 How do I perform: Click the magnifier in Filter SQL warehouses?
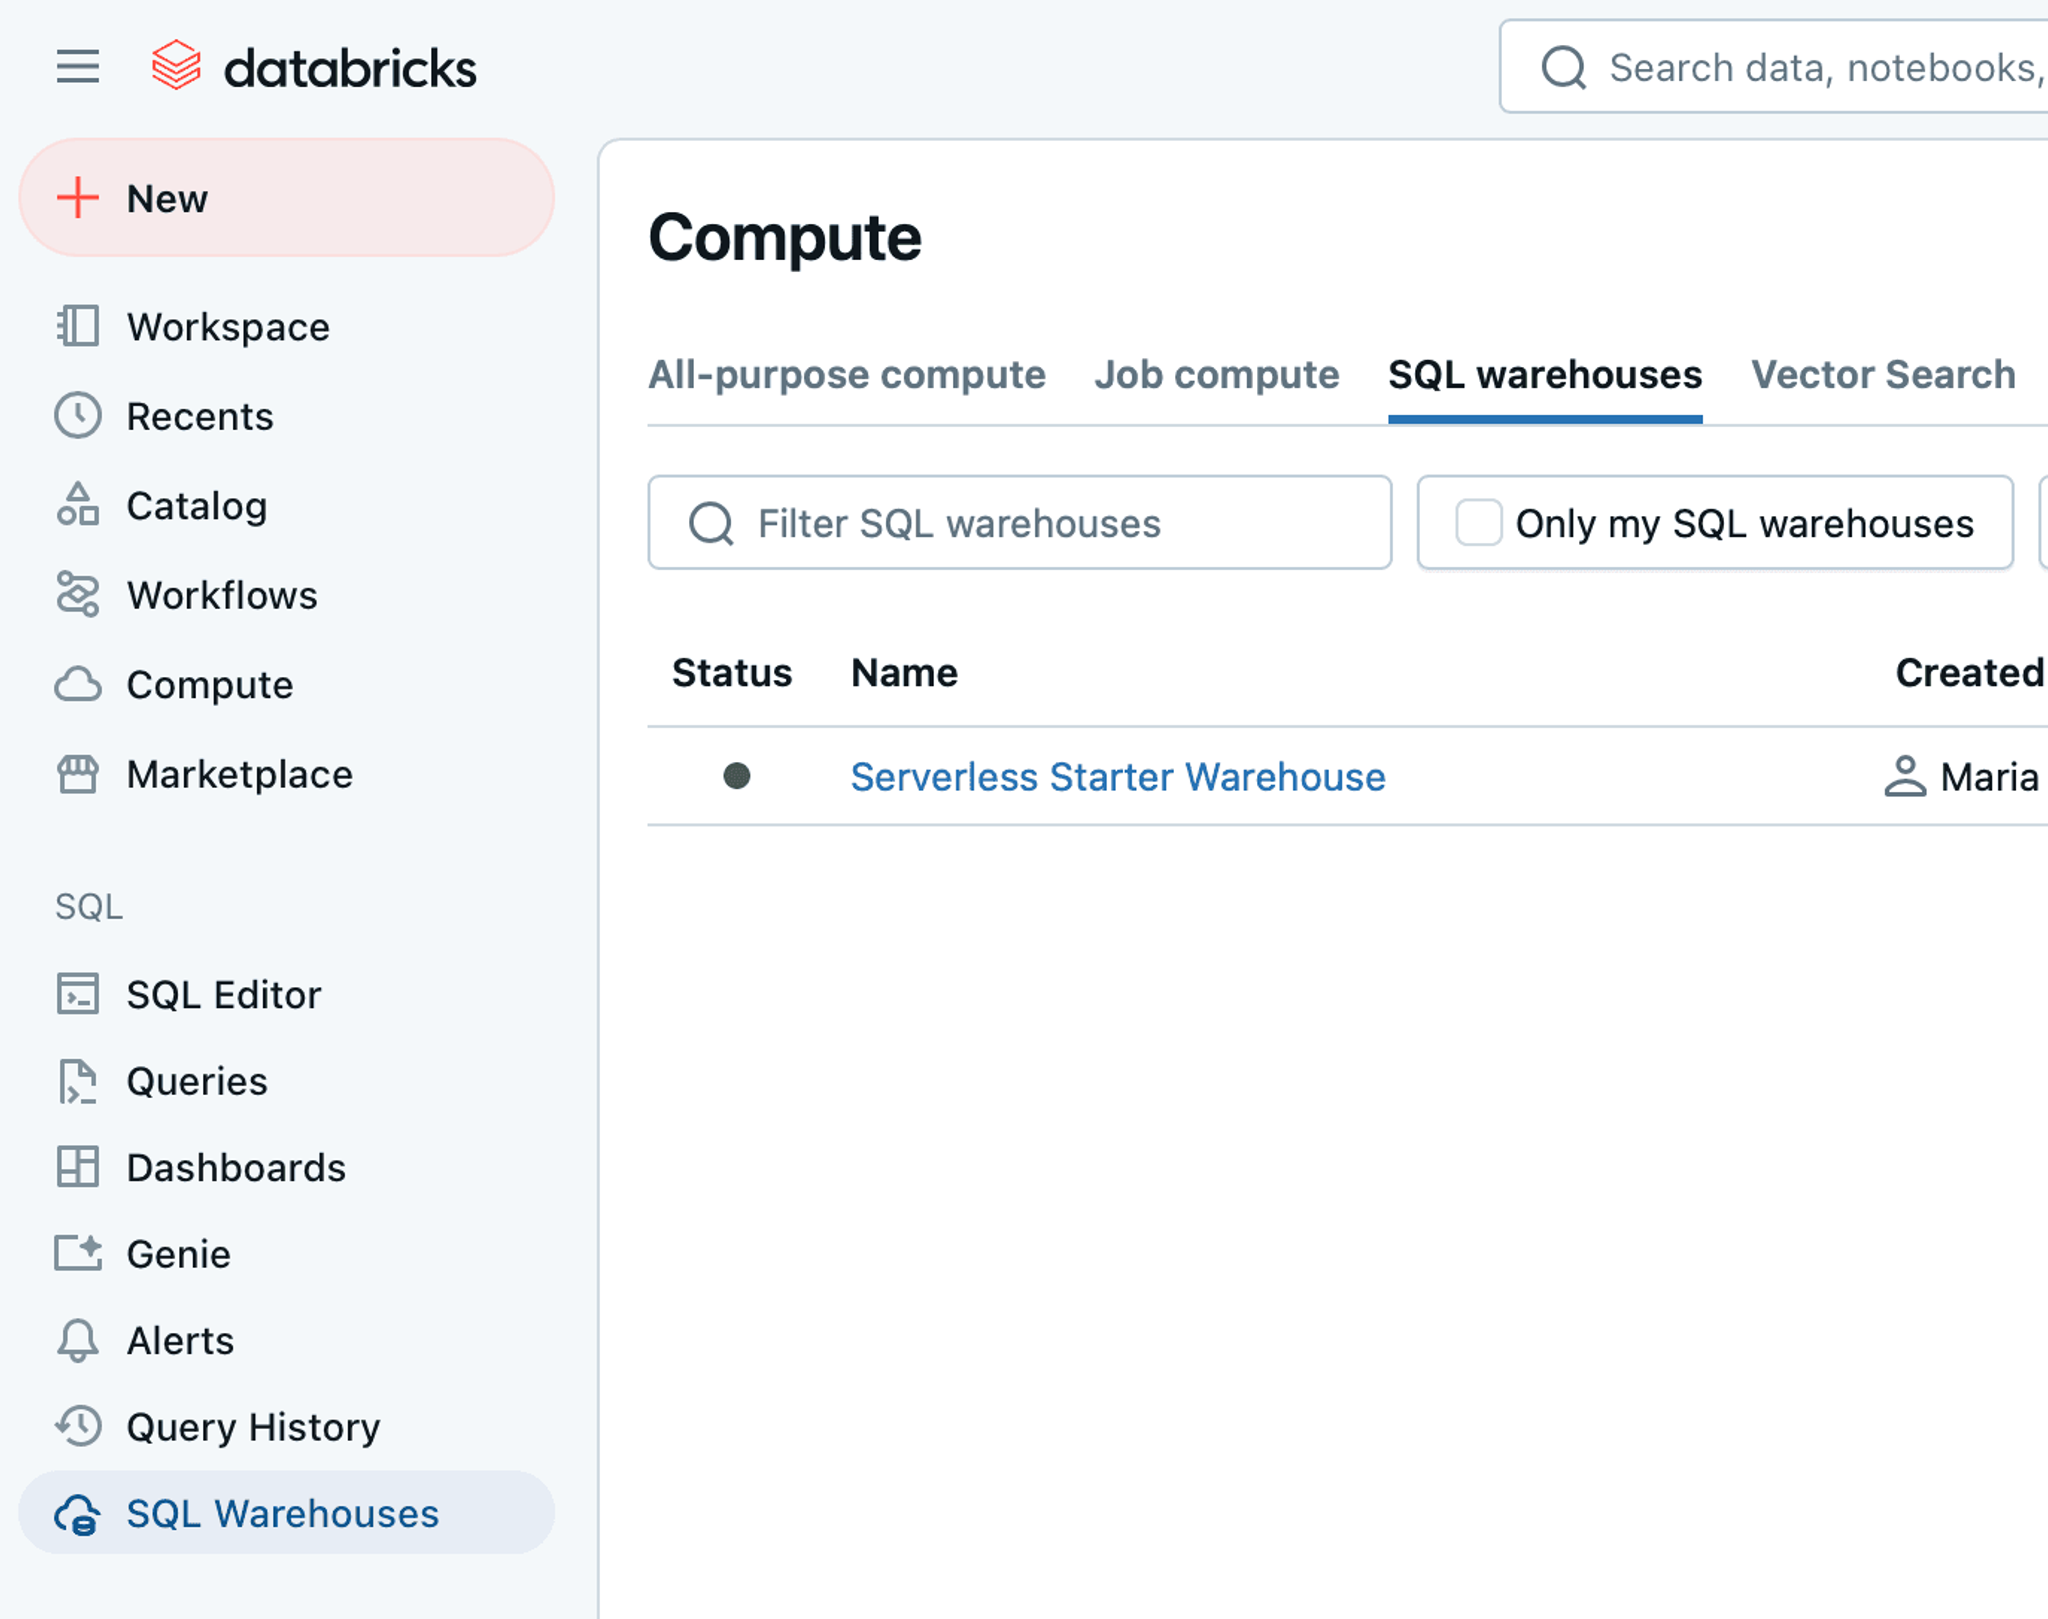tap(711, 523)
